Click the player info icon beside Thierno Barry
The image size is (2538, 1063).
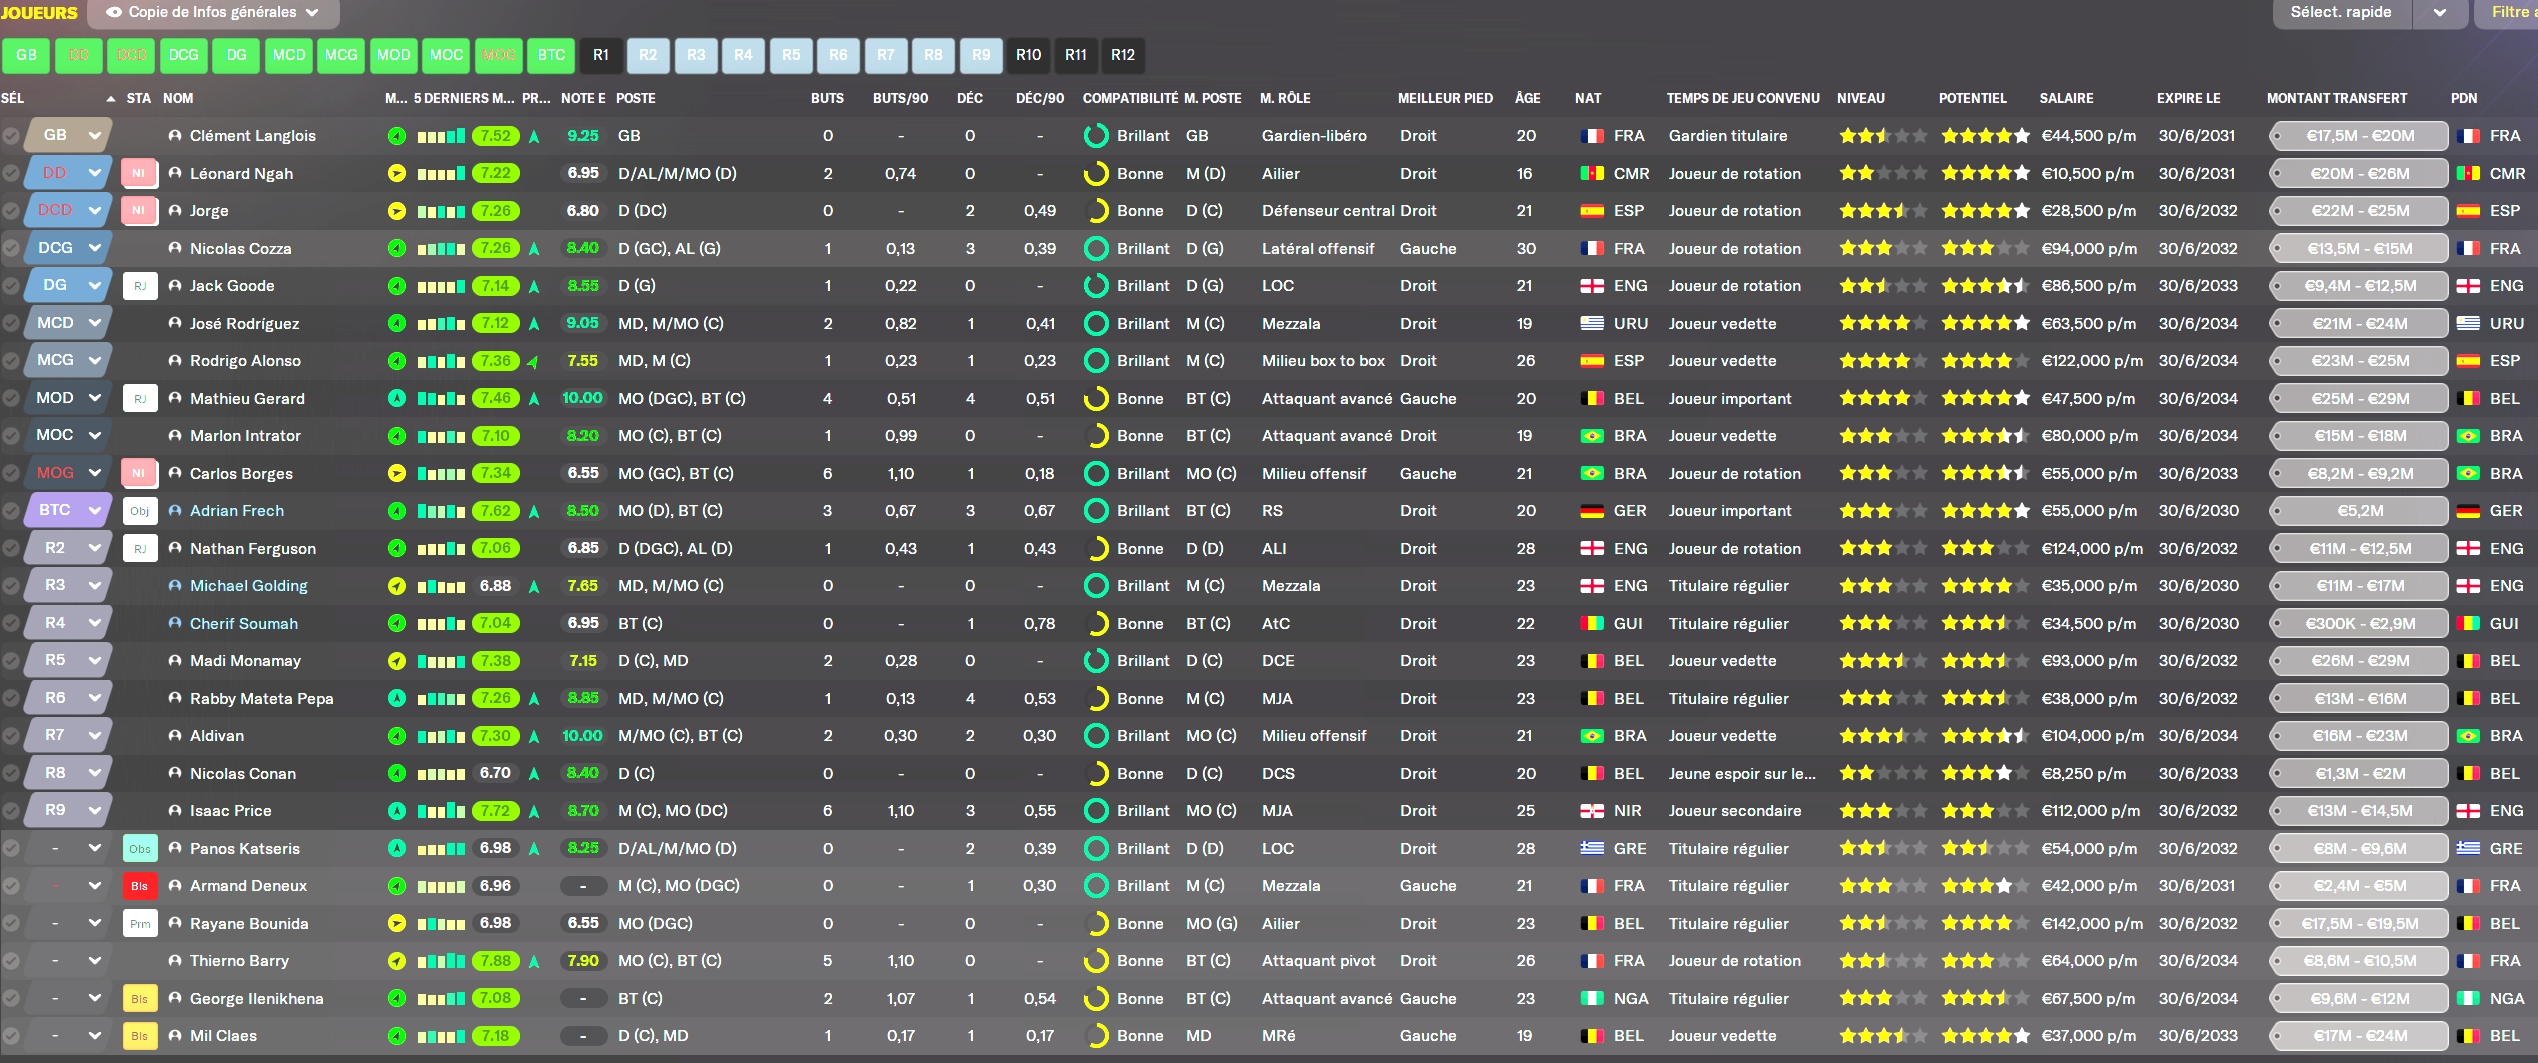[x=175, y=961]
